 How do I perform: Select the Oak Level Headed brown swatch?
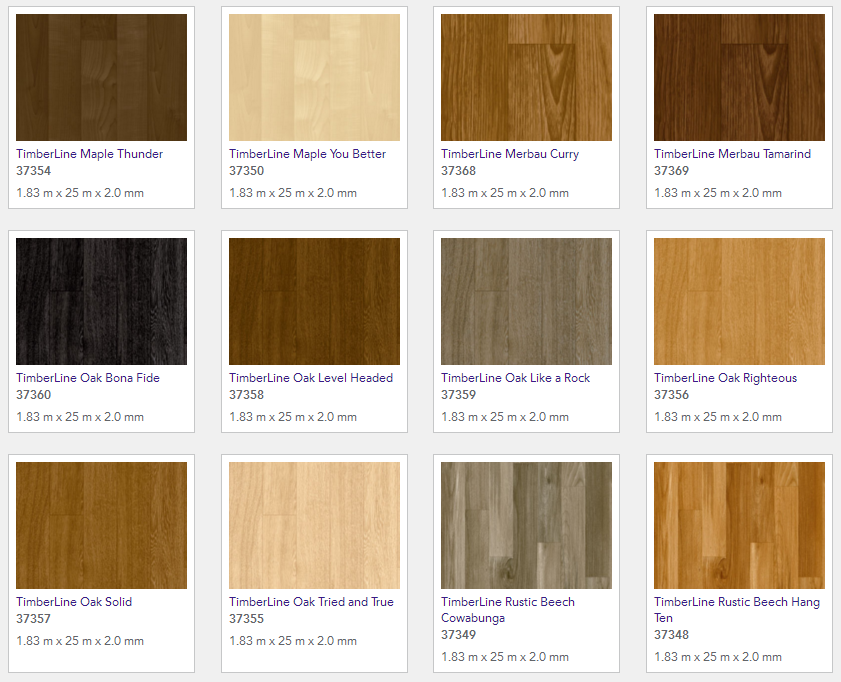[x=314, y=301]
